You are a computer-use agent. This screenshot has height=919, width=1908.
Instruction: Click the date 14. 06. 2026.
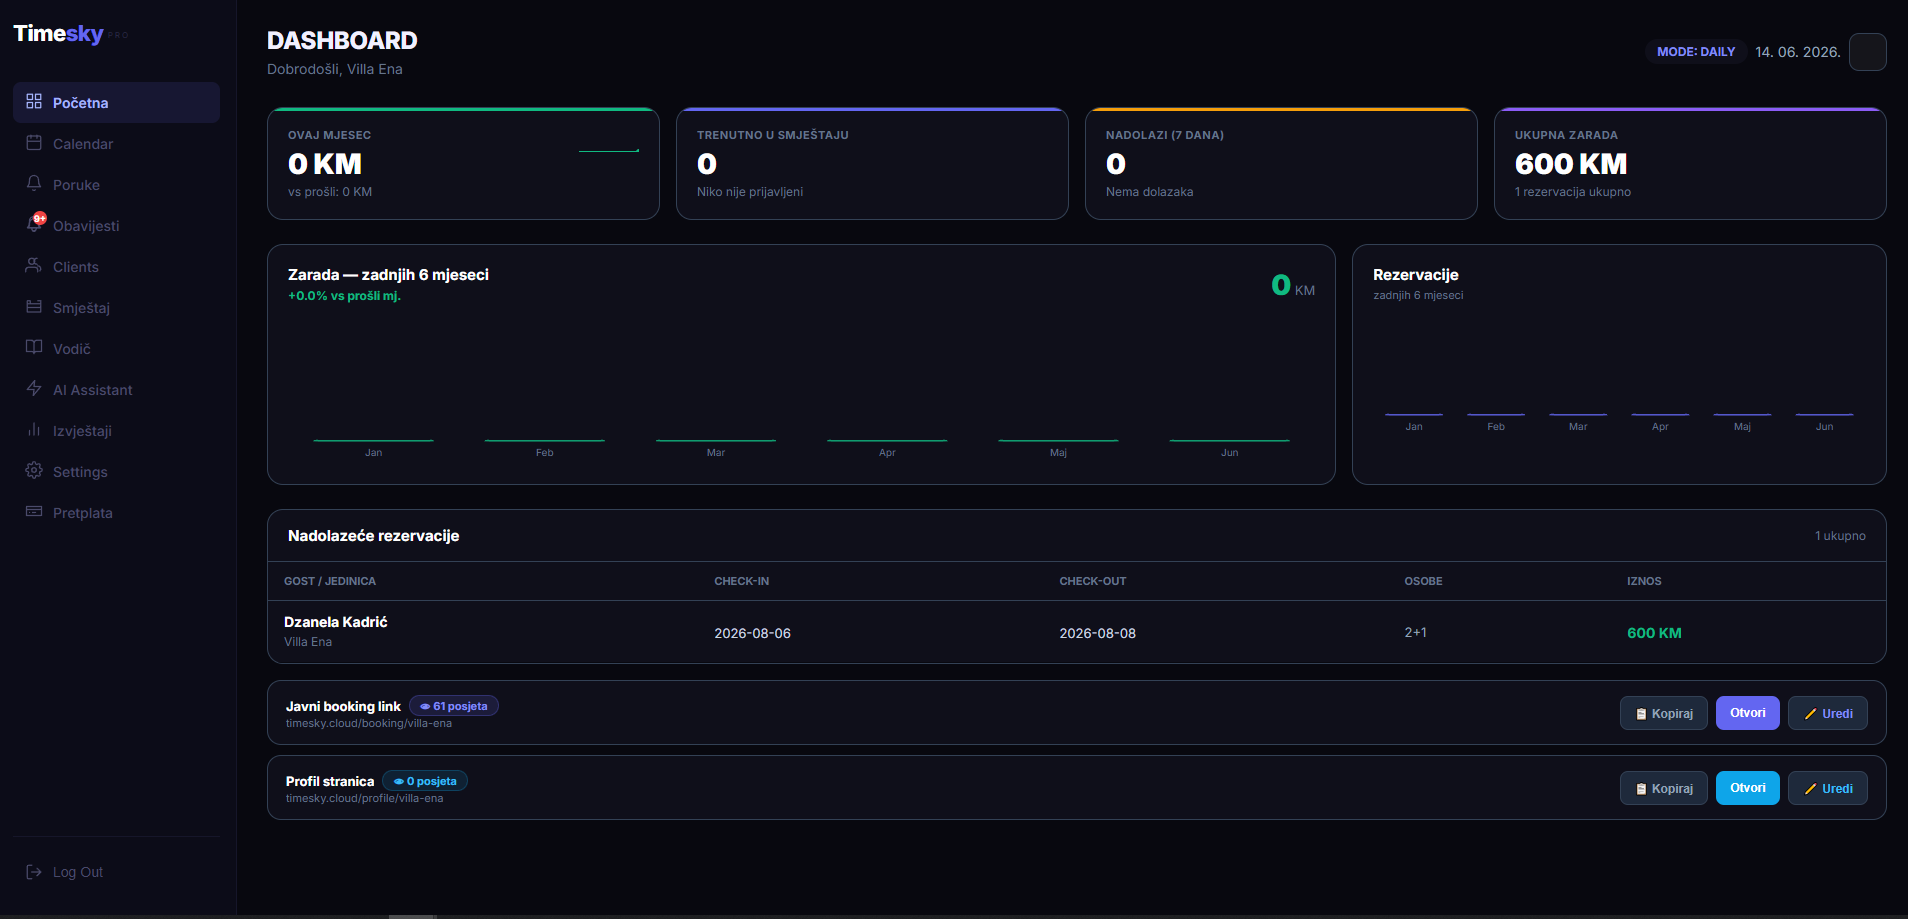1797,52
